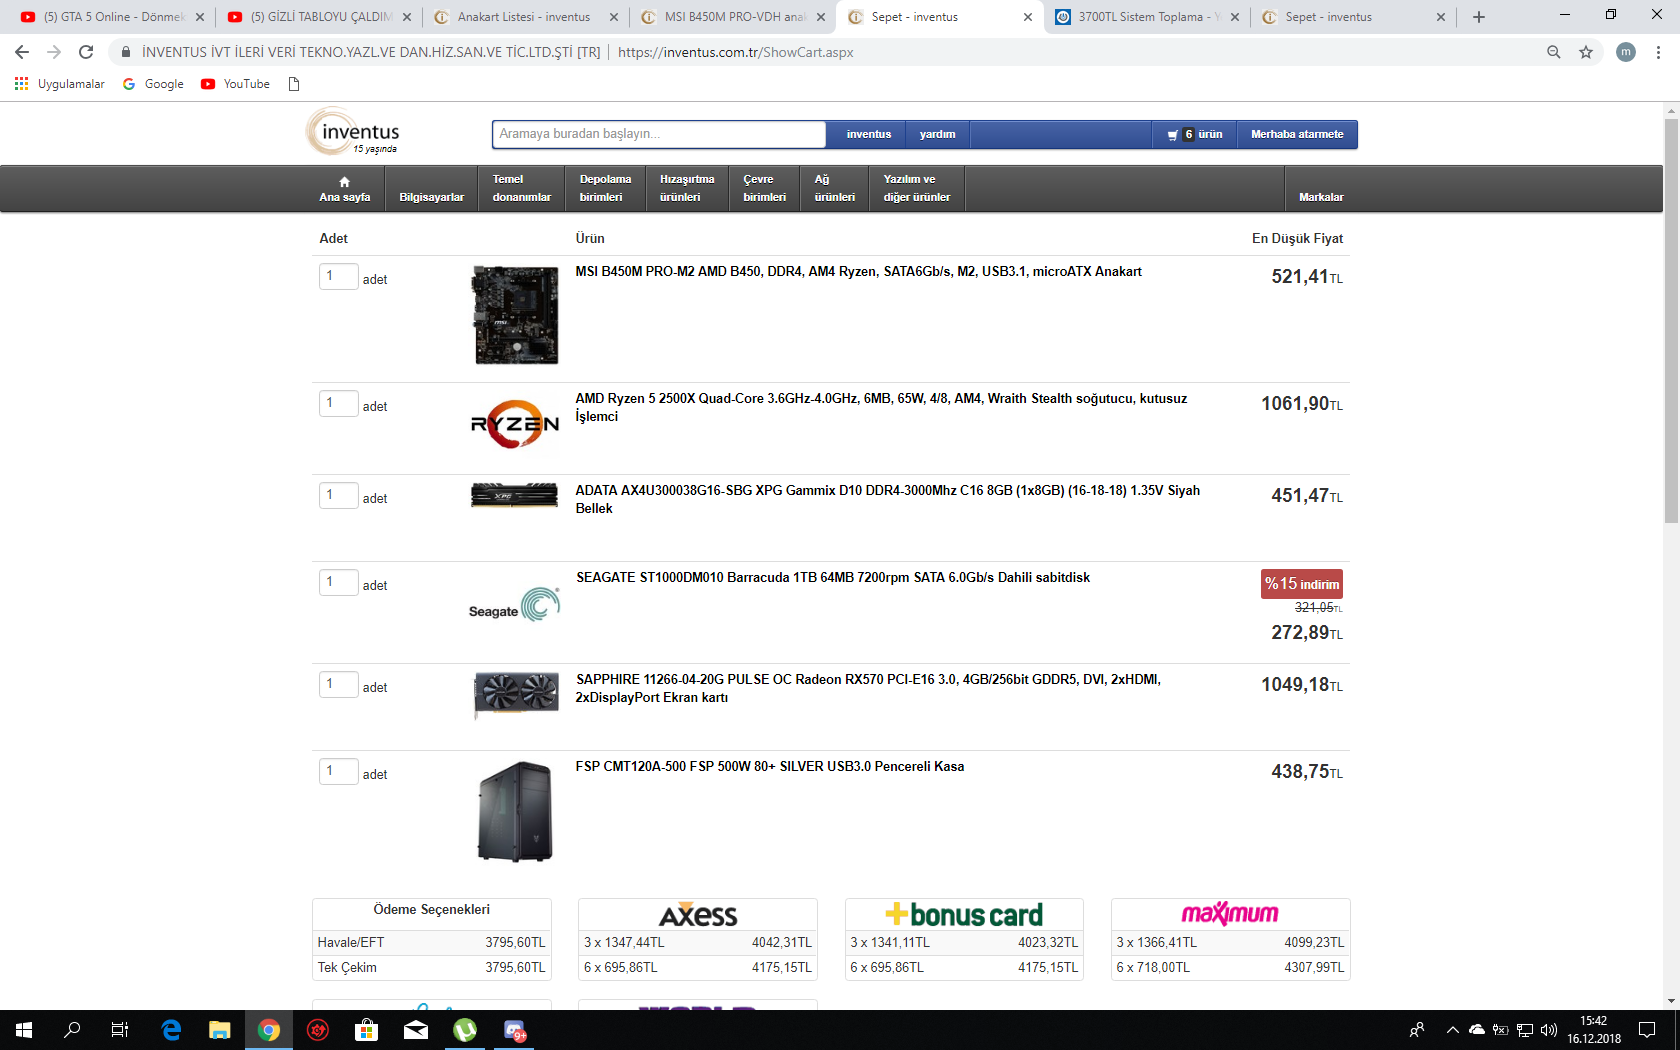Open Microsoft Edge from the taskbar
Image resolution: width=1680 pixels, height=1050 pixels.
171,1030
